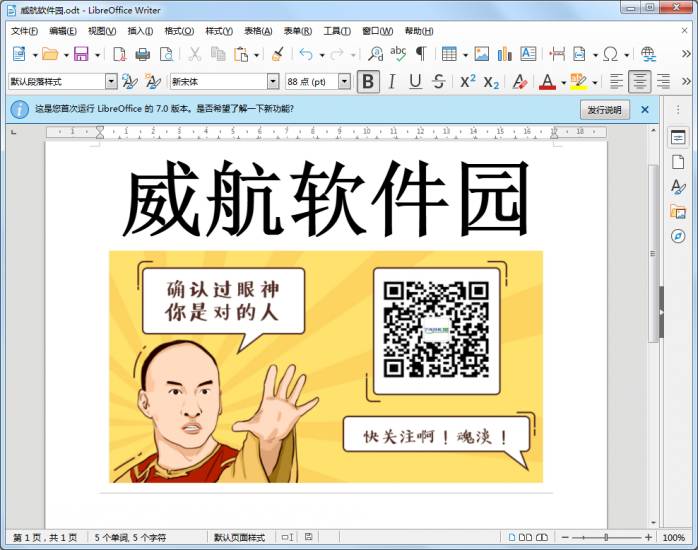Apply the yellow highlighting color
698x550 pixels.
coord(579,82)
